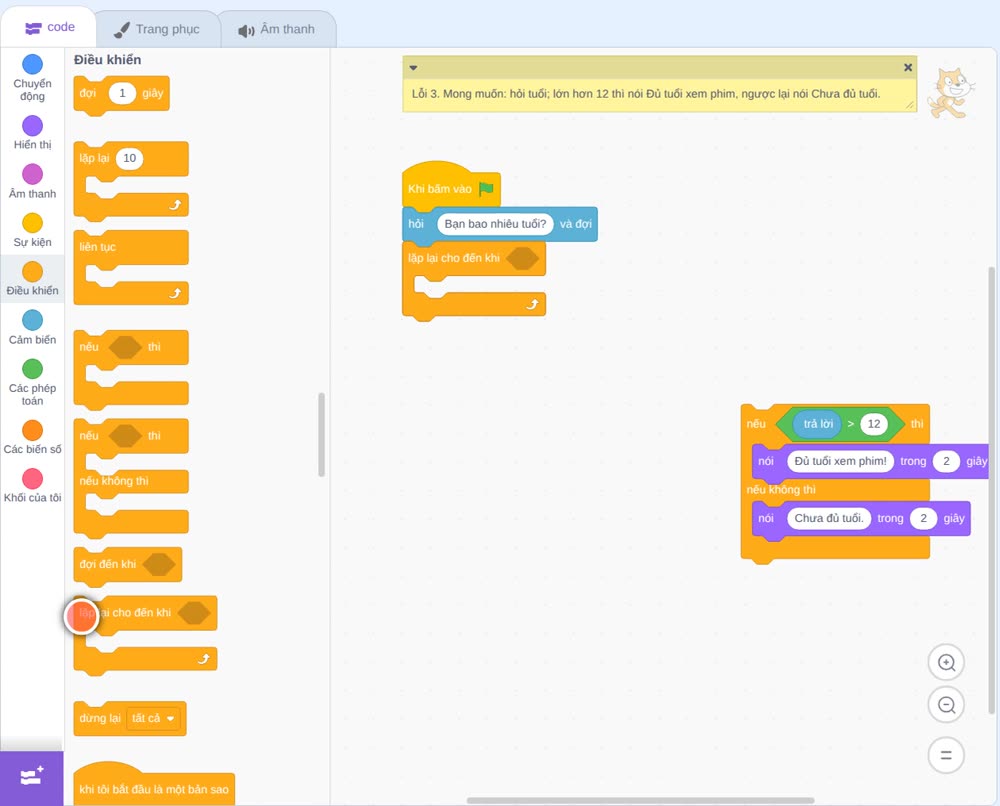Edit the value 12 in comparison block

click(874, 424)
